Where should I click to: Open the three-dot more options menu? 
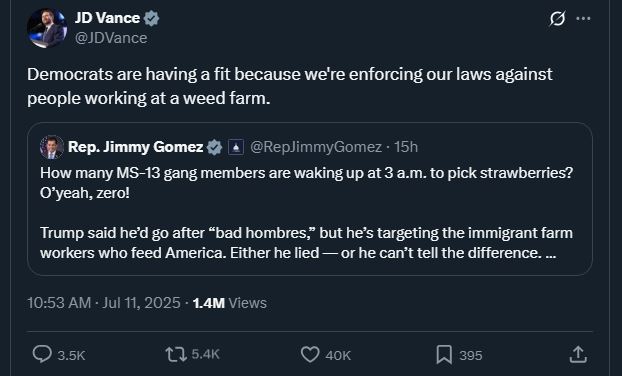pyautogui.click(x=583, y=18)
